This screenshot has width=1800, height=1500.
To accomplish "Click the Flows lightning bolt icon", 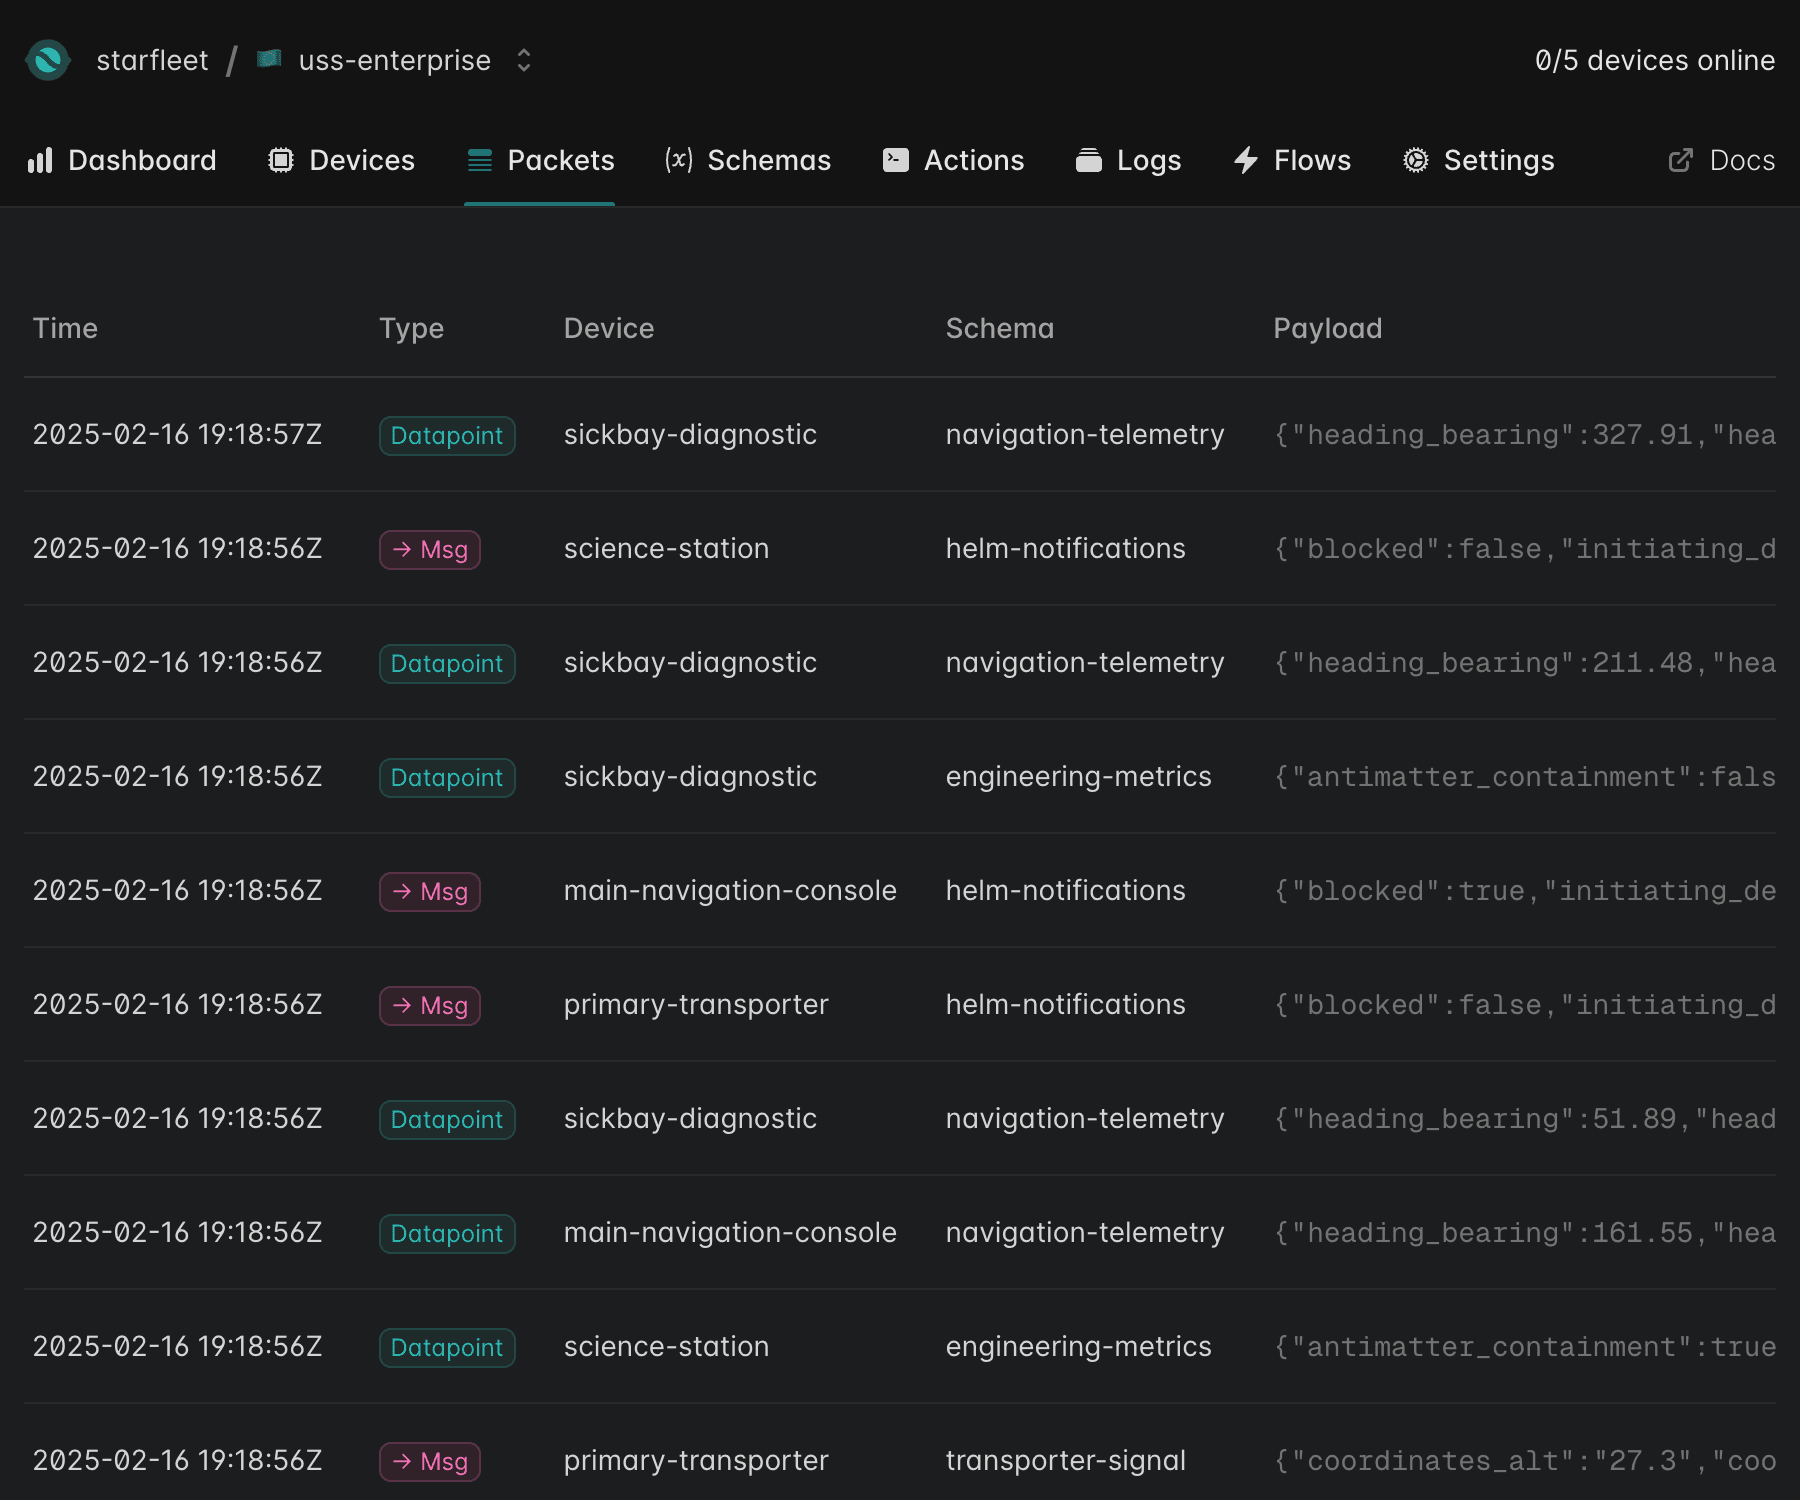I will coord(1245,160).
